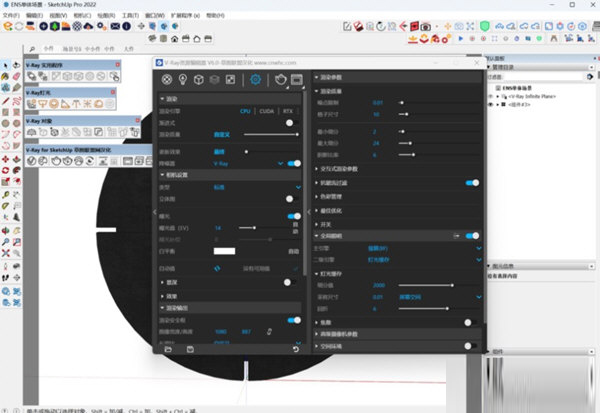Open the 窗口(W) menu
Viewport: 600px width, 413px height.
[x=155, y=15]
